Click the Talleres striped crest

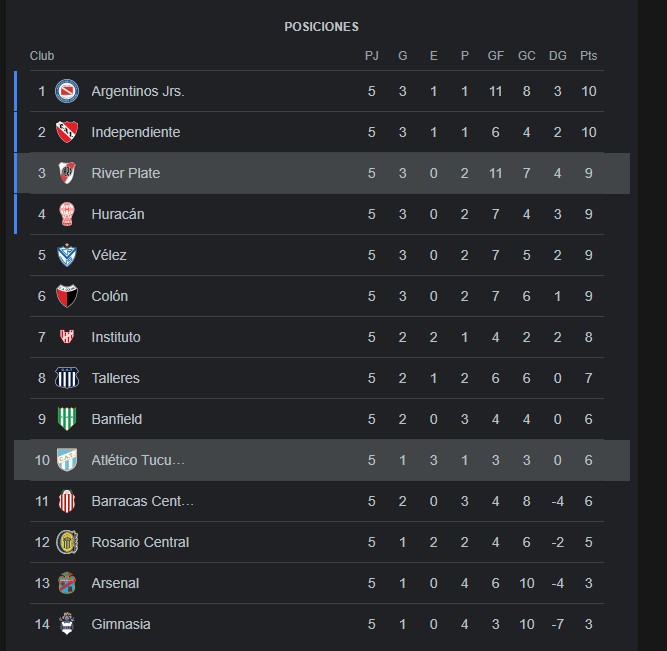pyautogui.click(x=67, y=378)
